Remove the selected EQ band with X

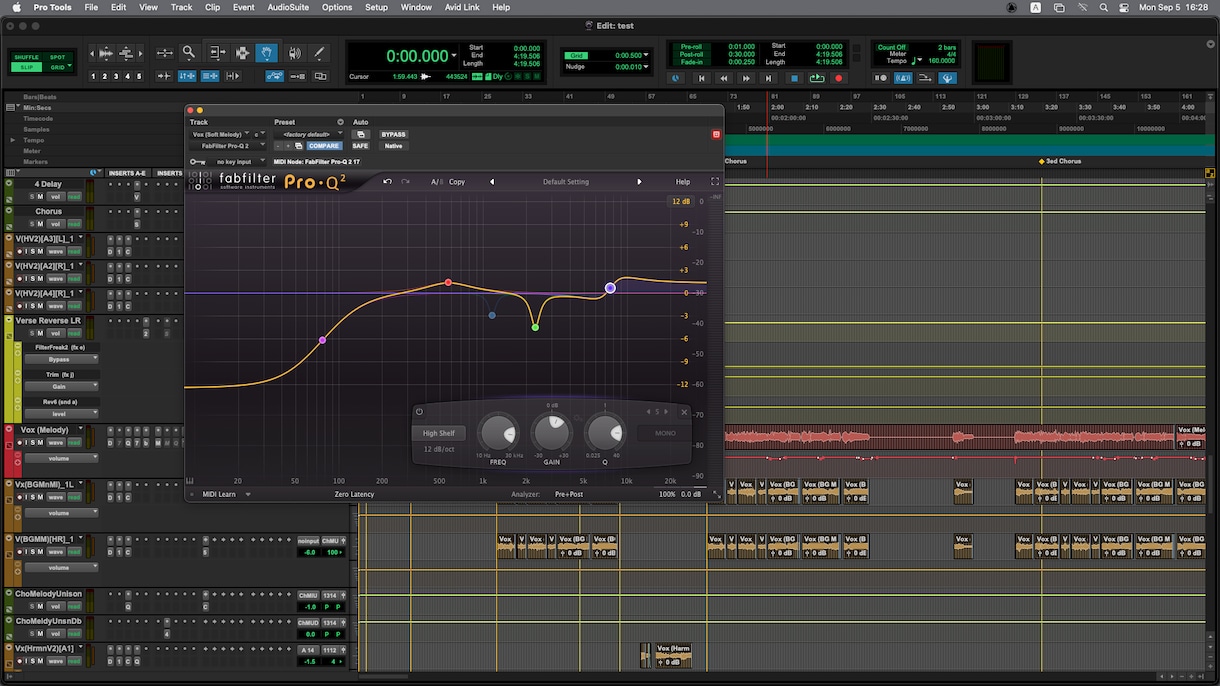pyautogui.click(x=684, y=412)
